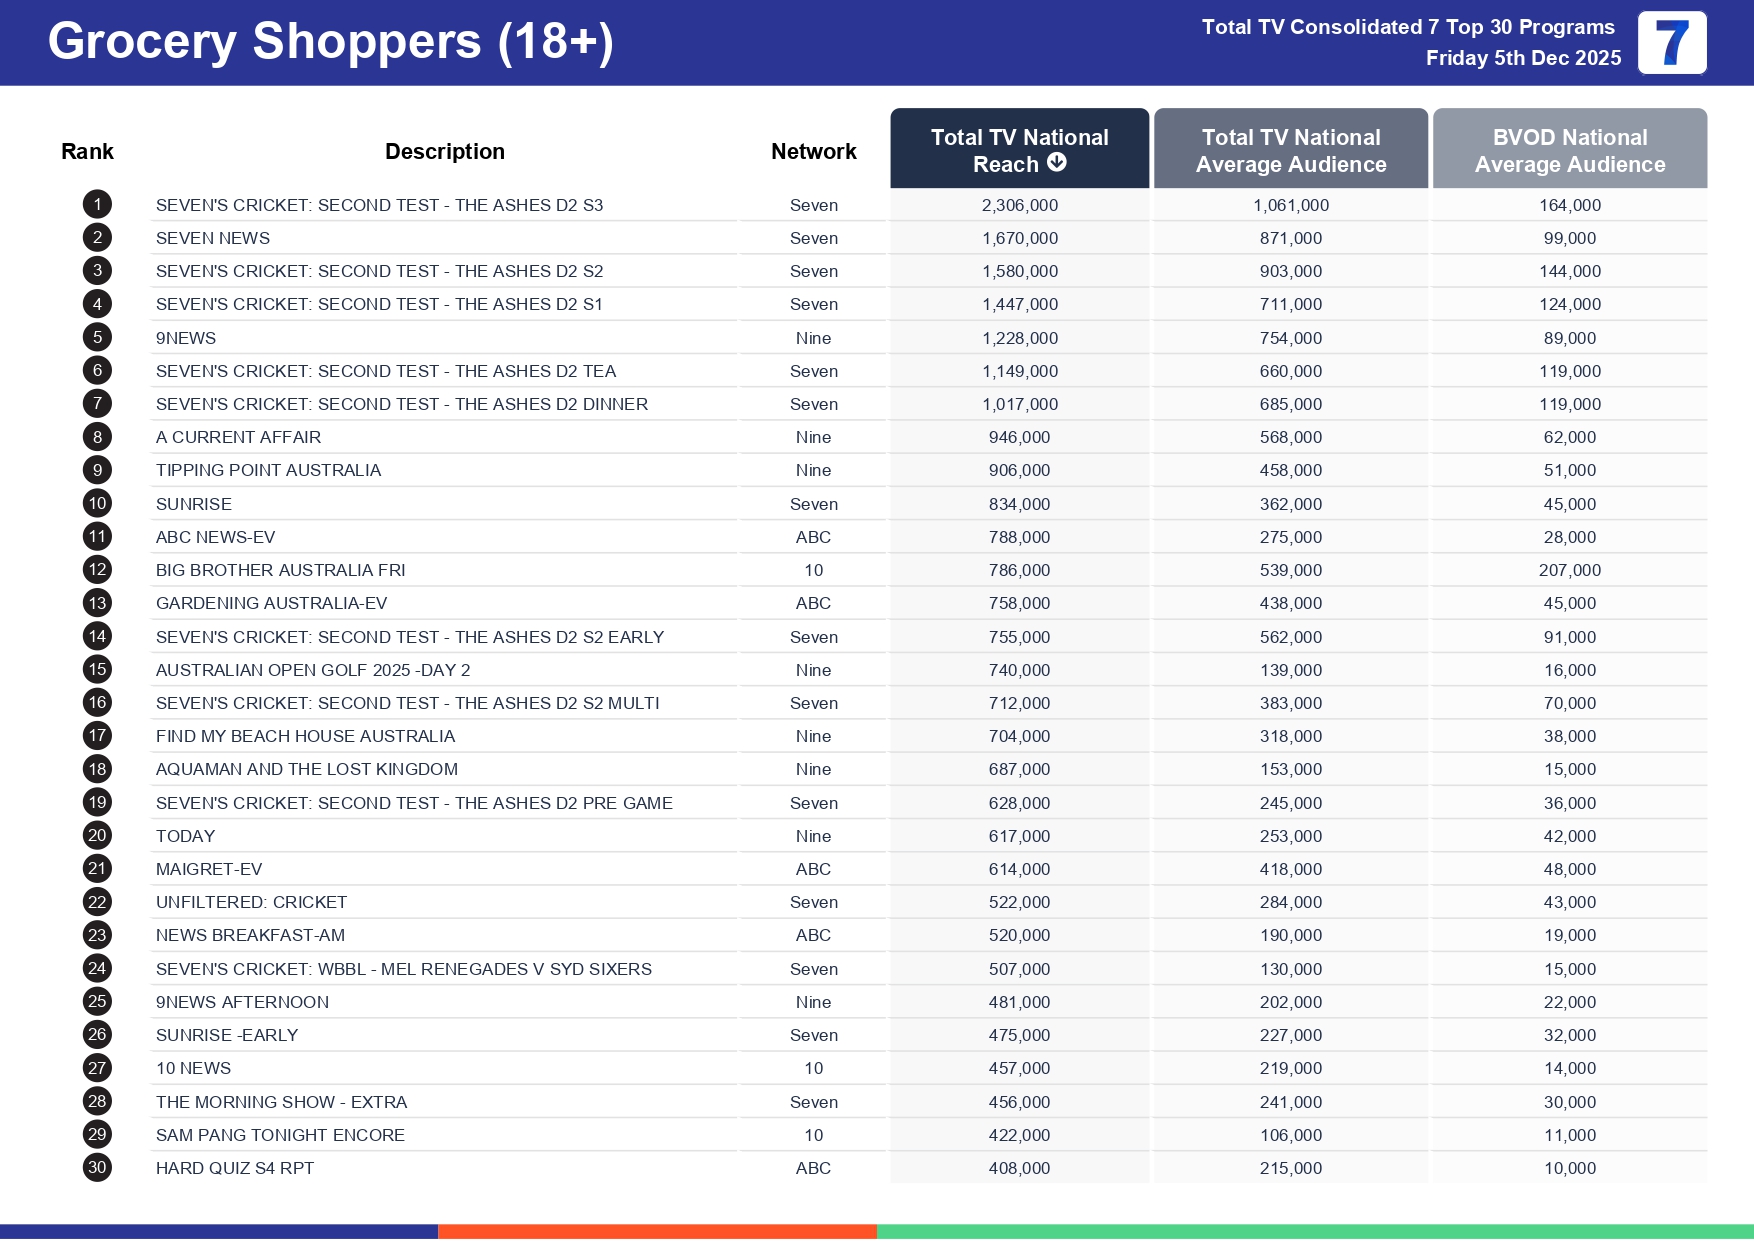Click rank 18 circle badge

(x=97, y=769)
